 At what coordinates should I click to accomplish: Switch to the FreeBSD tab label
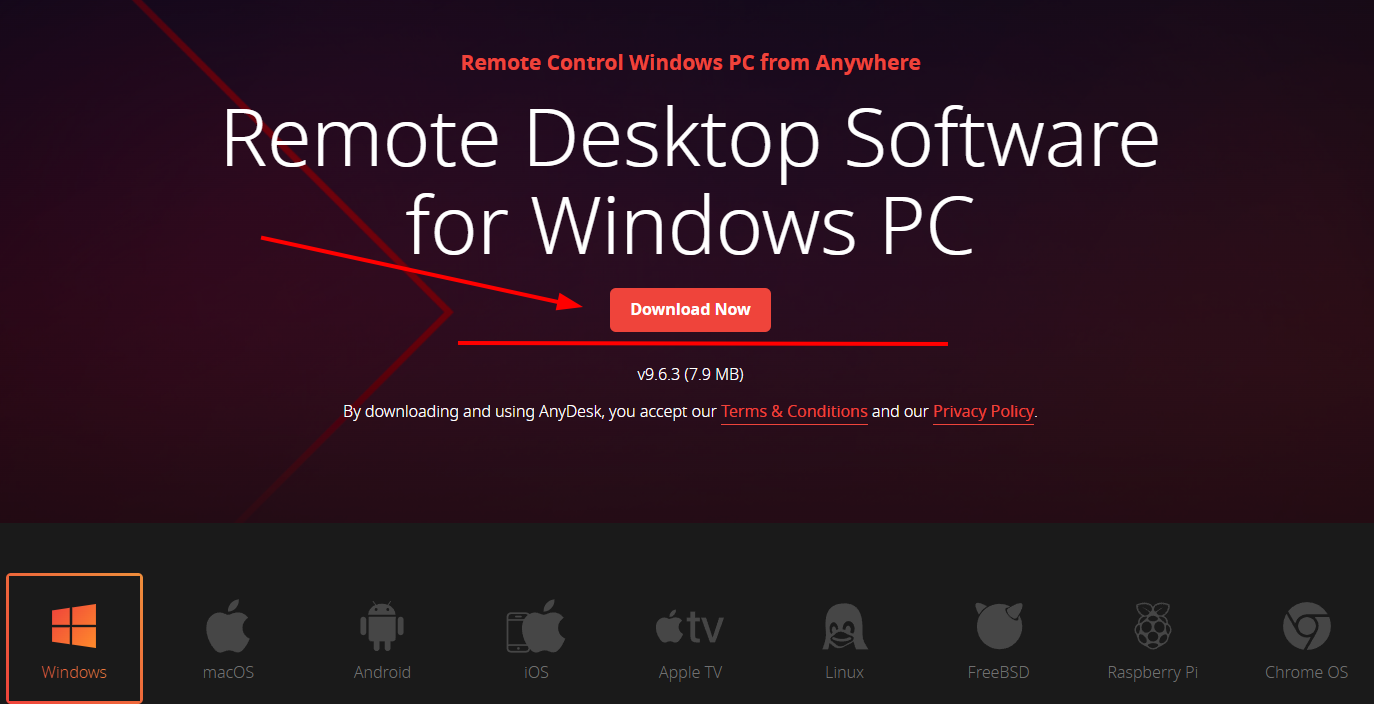tap(998, 672)
